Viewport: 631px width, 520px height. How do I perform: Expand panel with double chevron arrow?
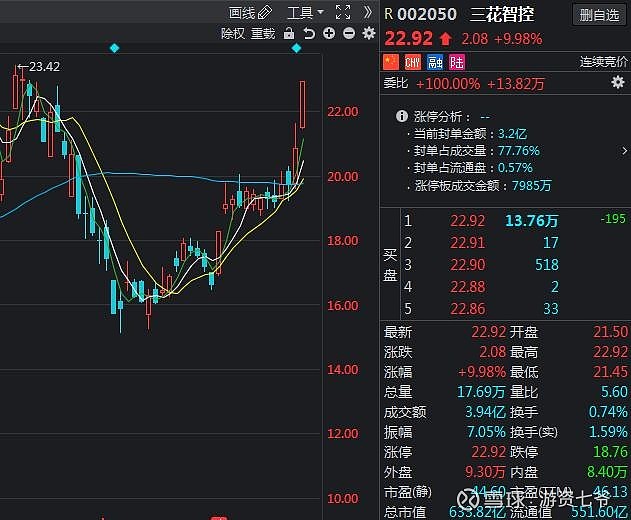(367, 12)
